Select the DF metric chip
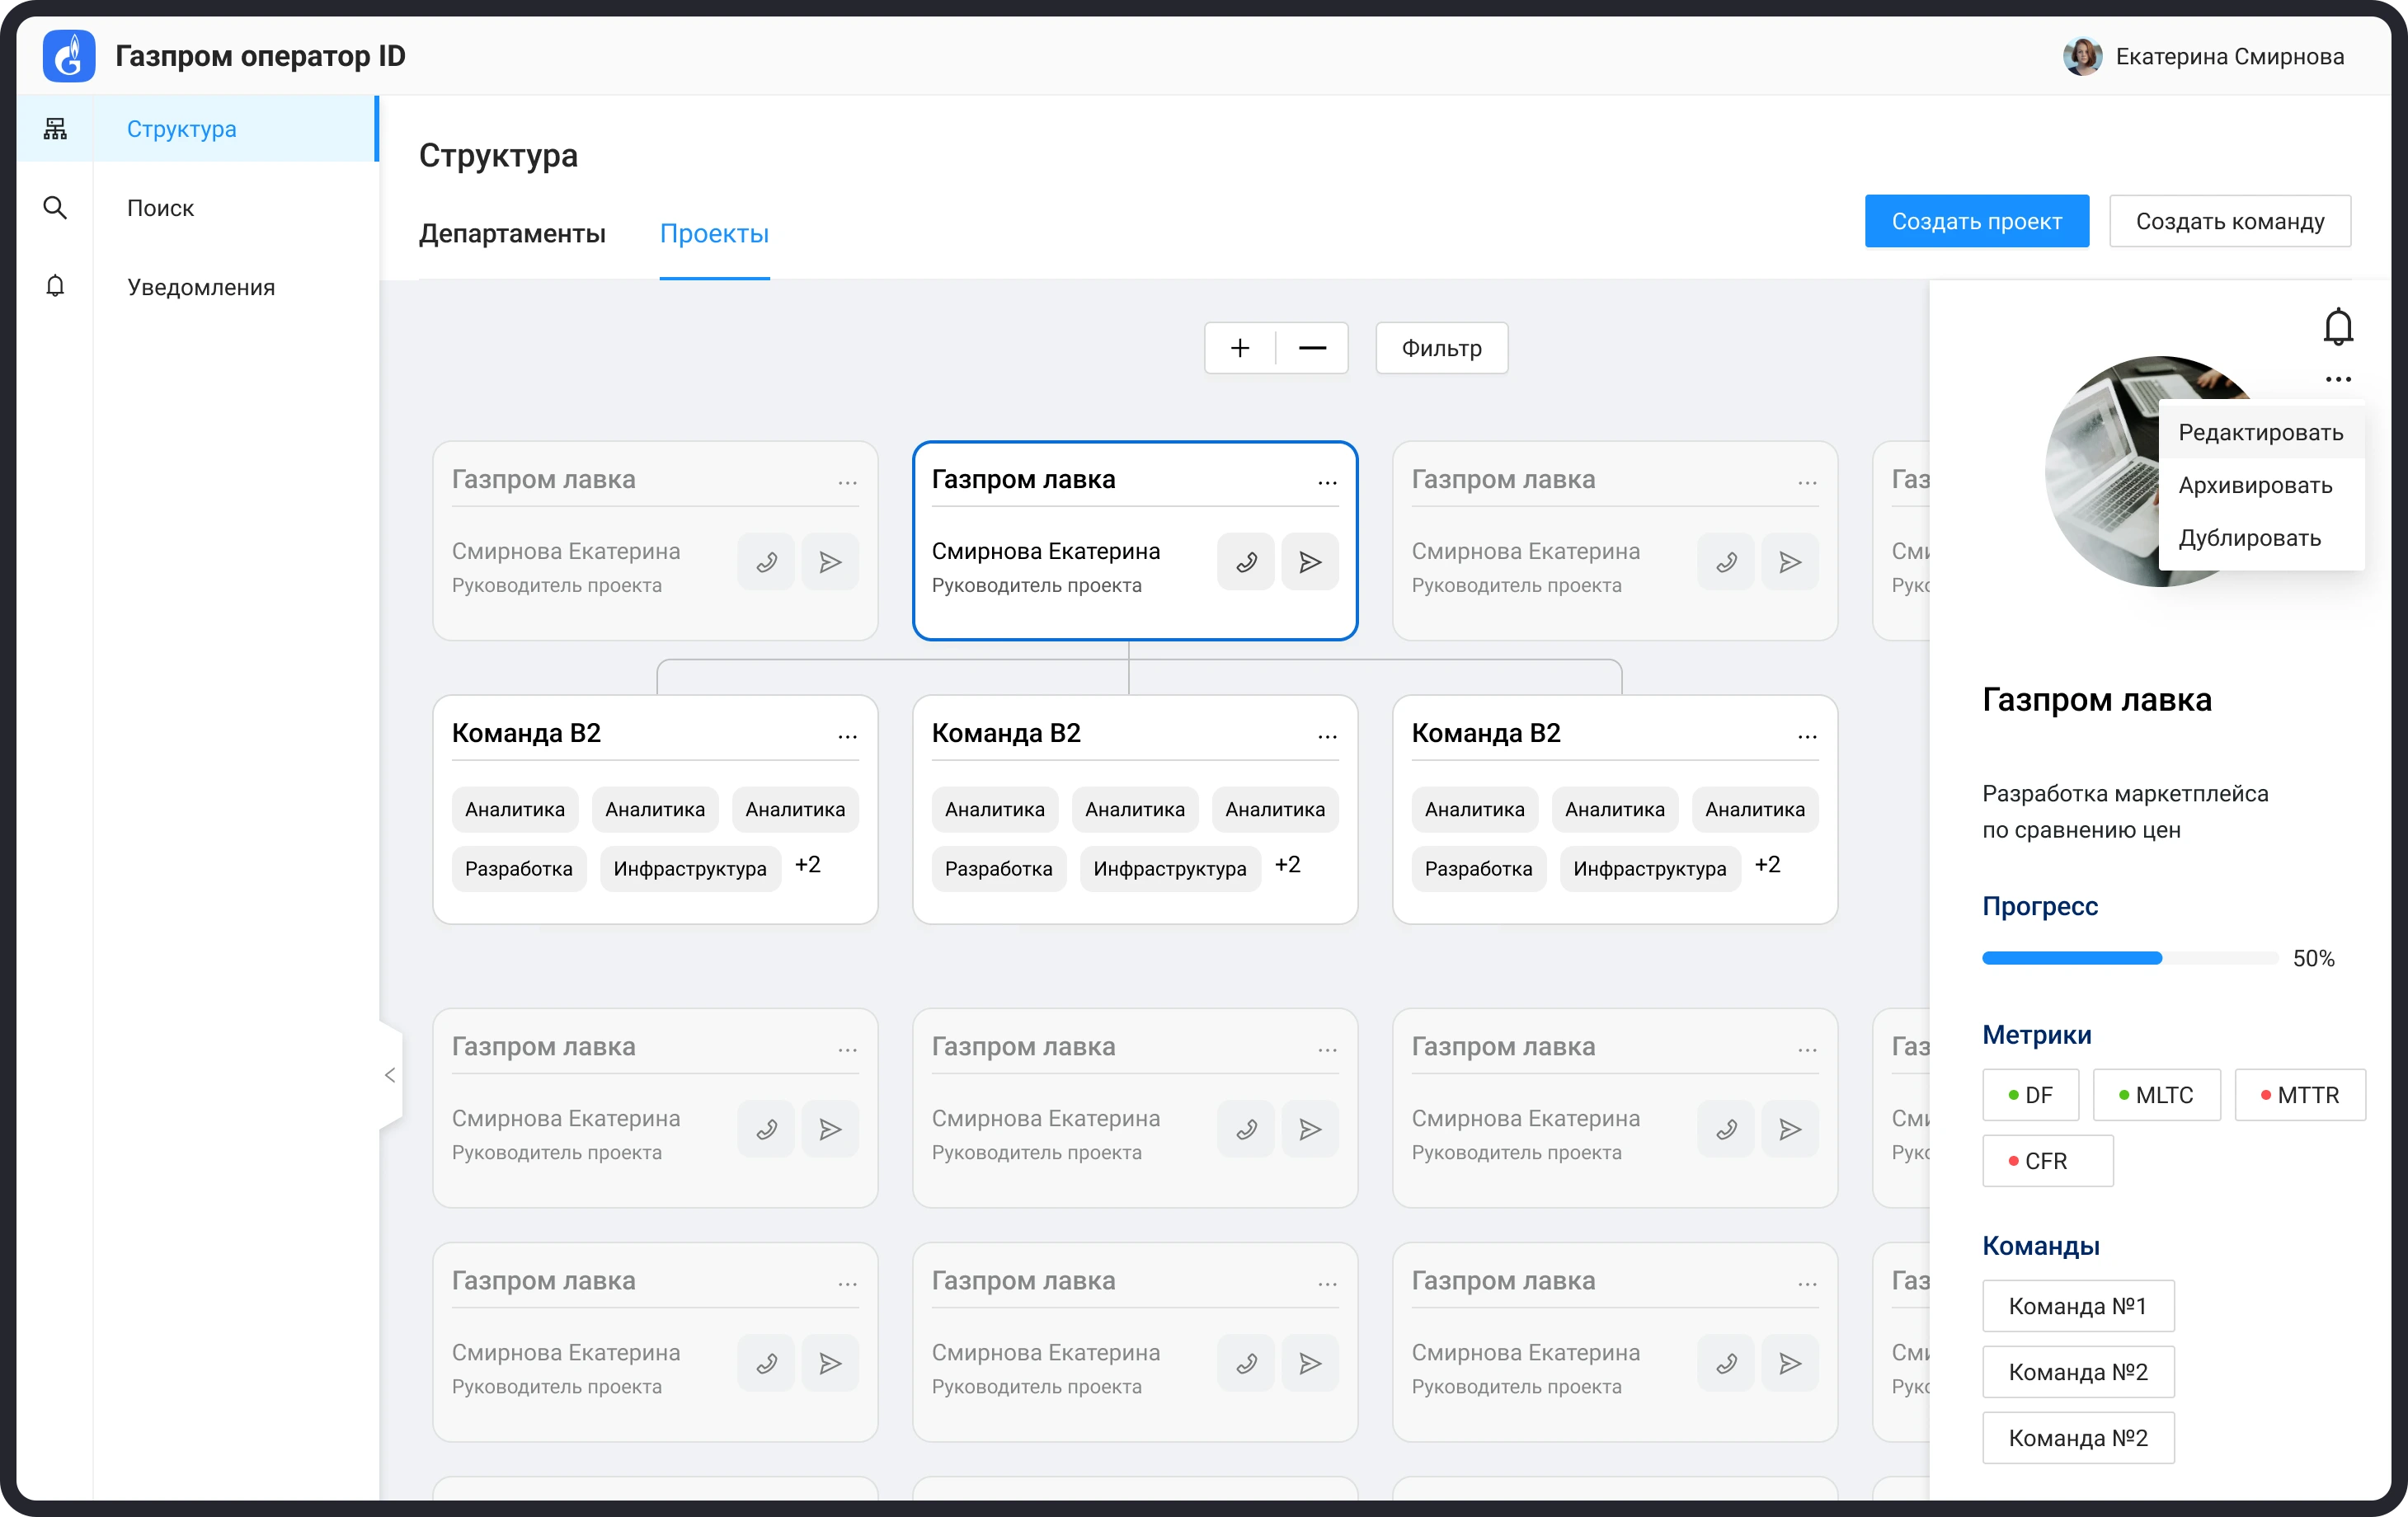The width and height of the screenshot is (2408, 1517). [x=2030, y=1095]
